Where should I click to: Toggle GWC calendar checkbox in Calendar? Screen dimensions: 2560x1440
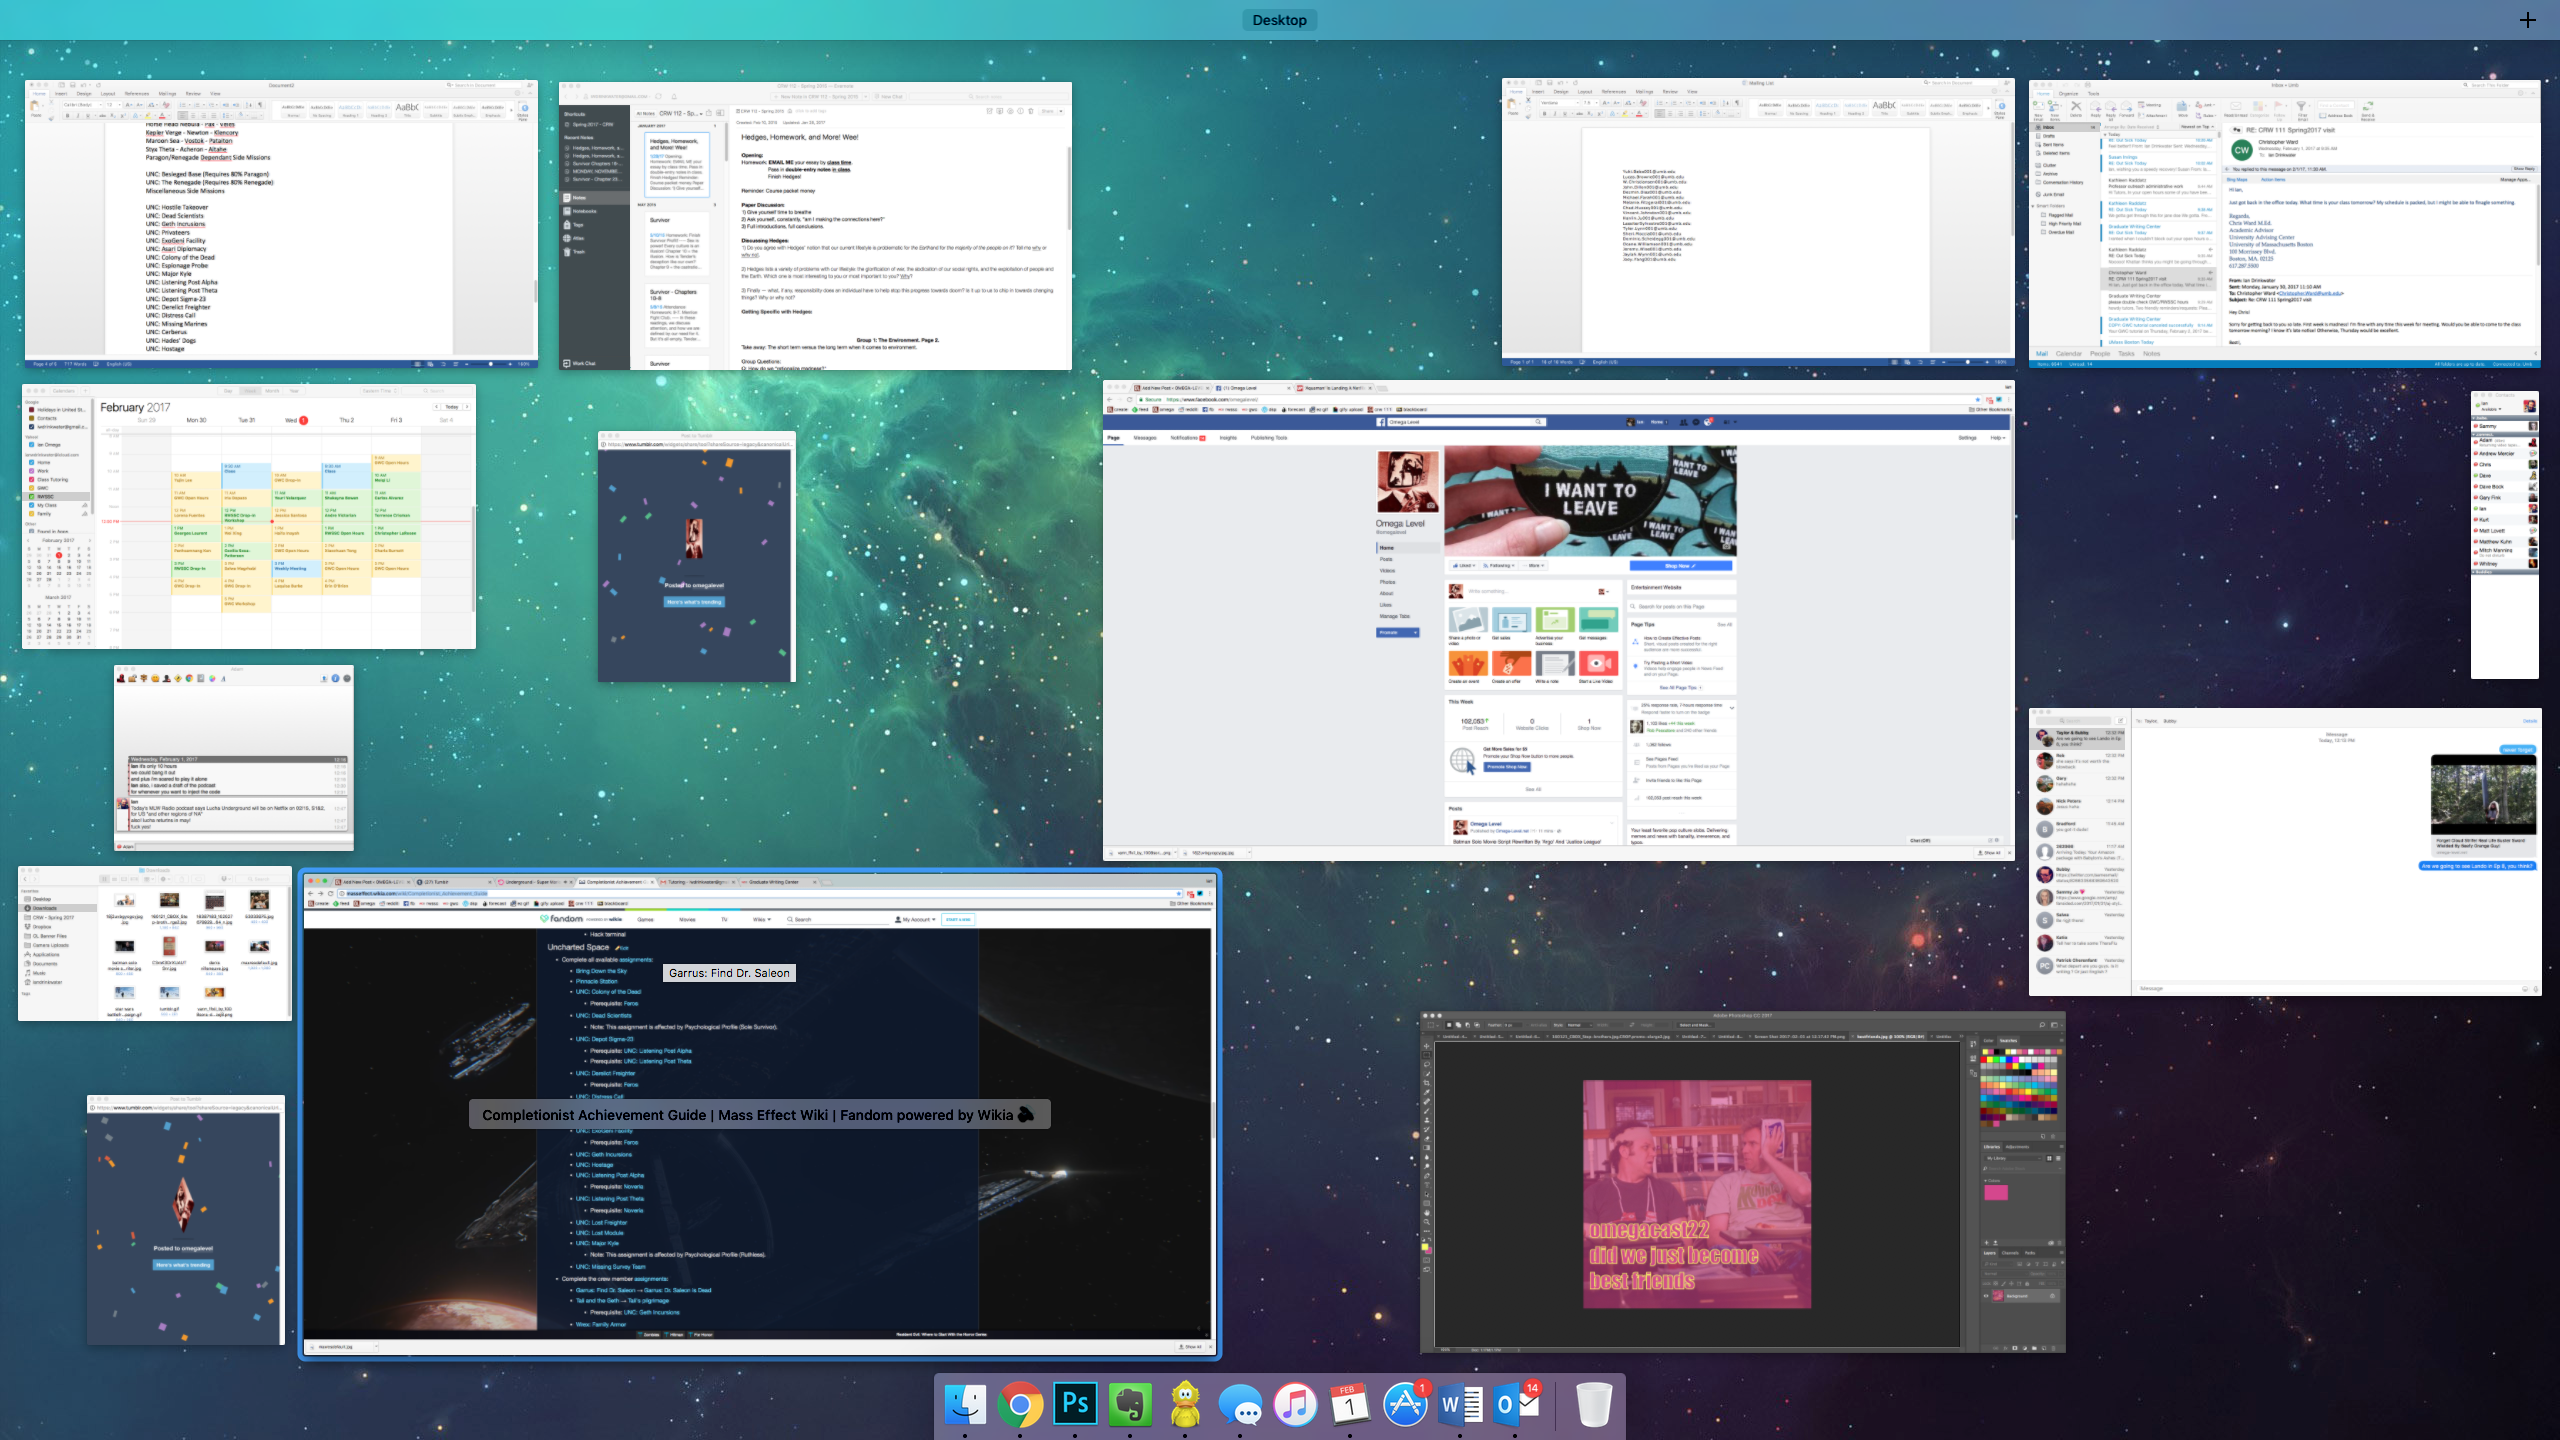[x=32, y=488]
